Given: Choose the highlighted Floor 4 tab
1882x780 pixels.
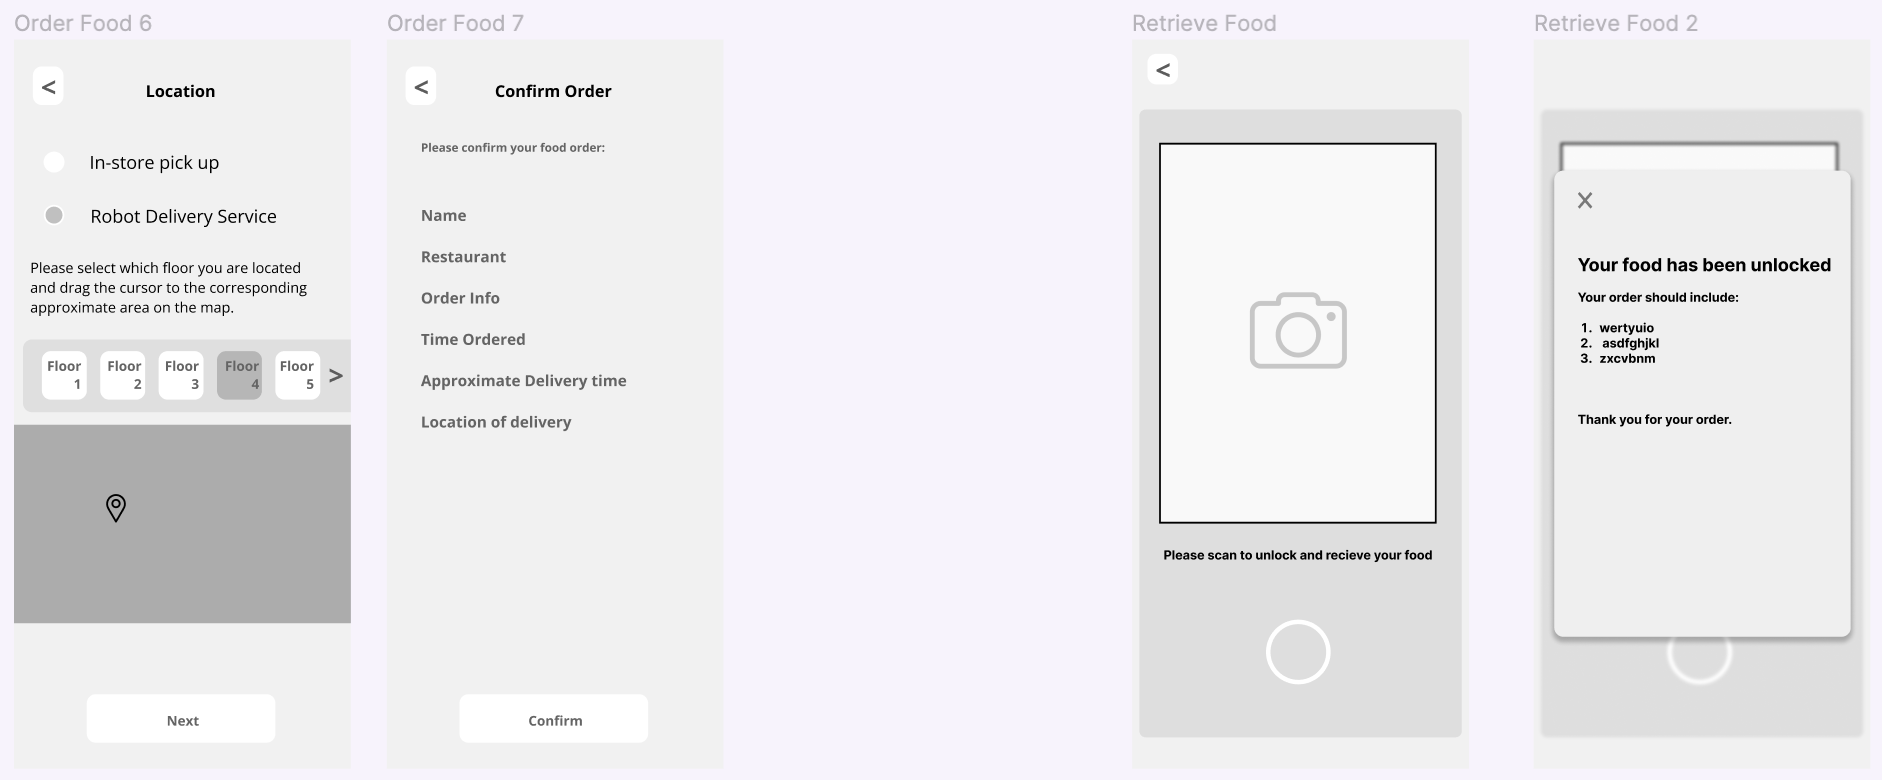Looking at the screenshot, I should pos(240,375).
